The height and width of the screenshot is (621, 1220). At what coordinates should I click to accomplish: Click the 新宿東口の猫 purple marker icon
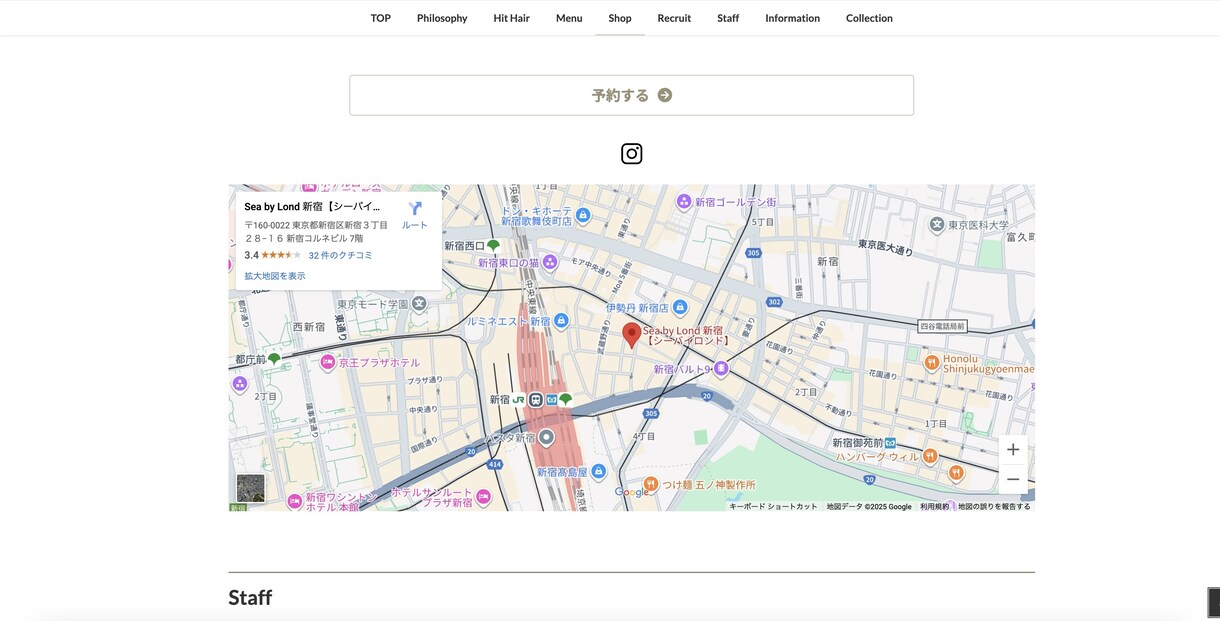(549, 262)
